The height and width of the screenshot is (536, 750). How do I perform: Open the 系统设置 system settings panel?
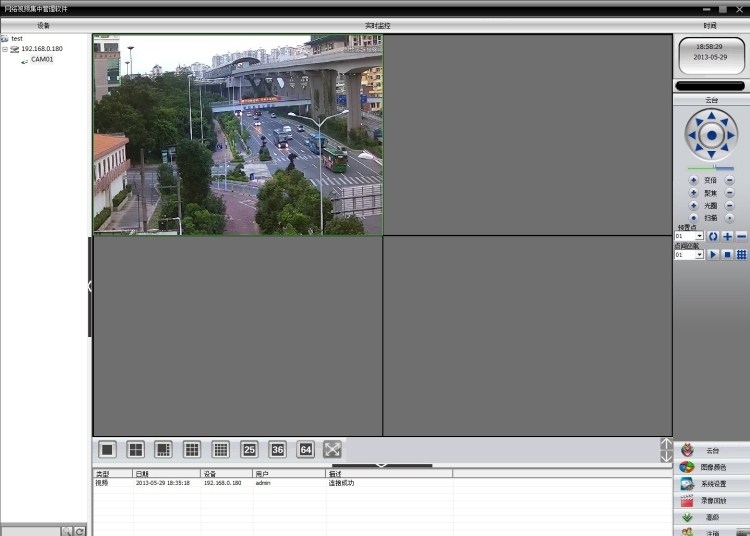tap(712, 484)
